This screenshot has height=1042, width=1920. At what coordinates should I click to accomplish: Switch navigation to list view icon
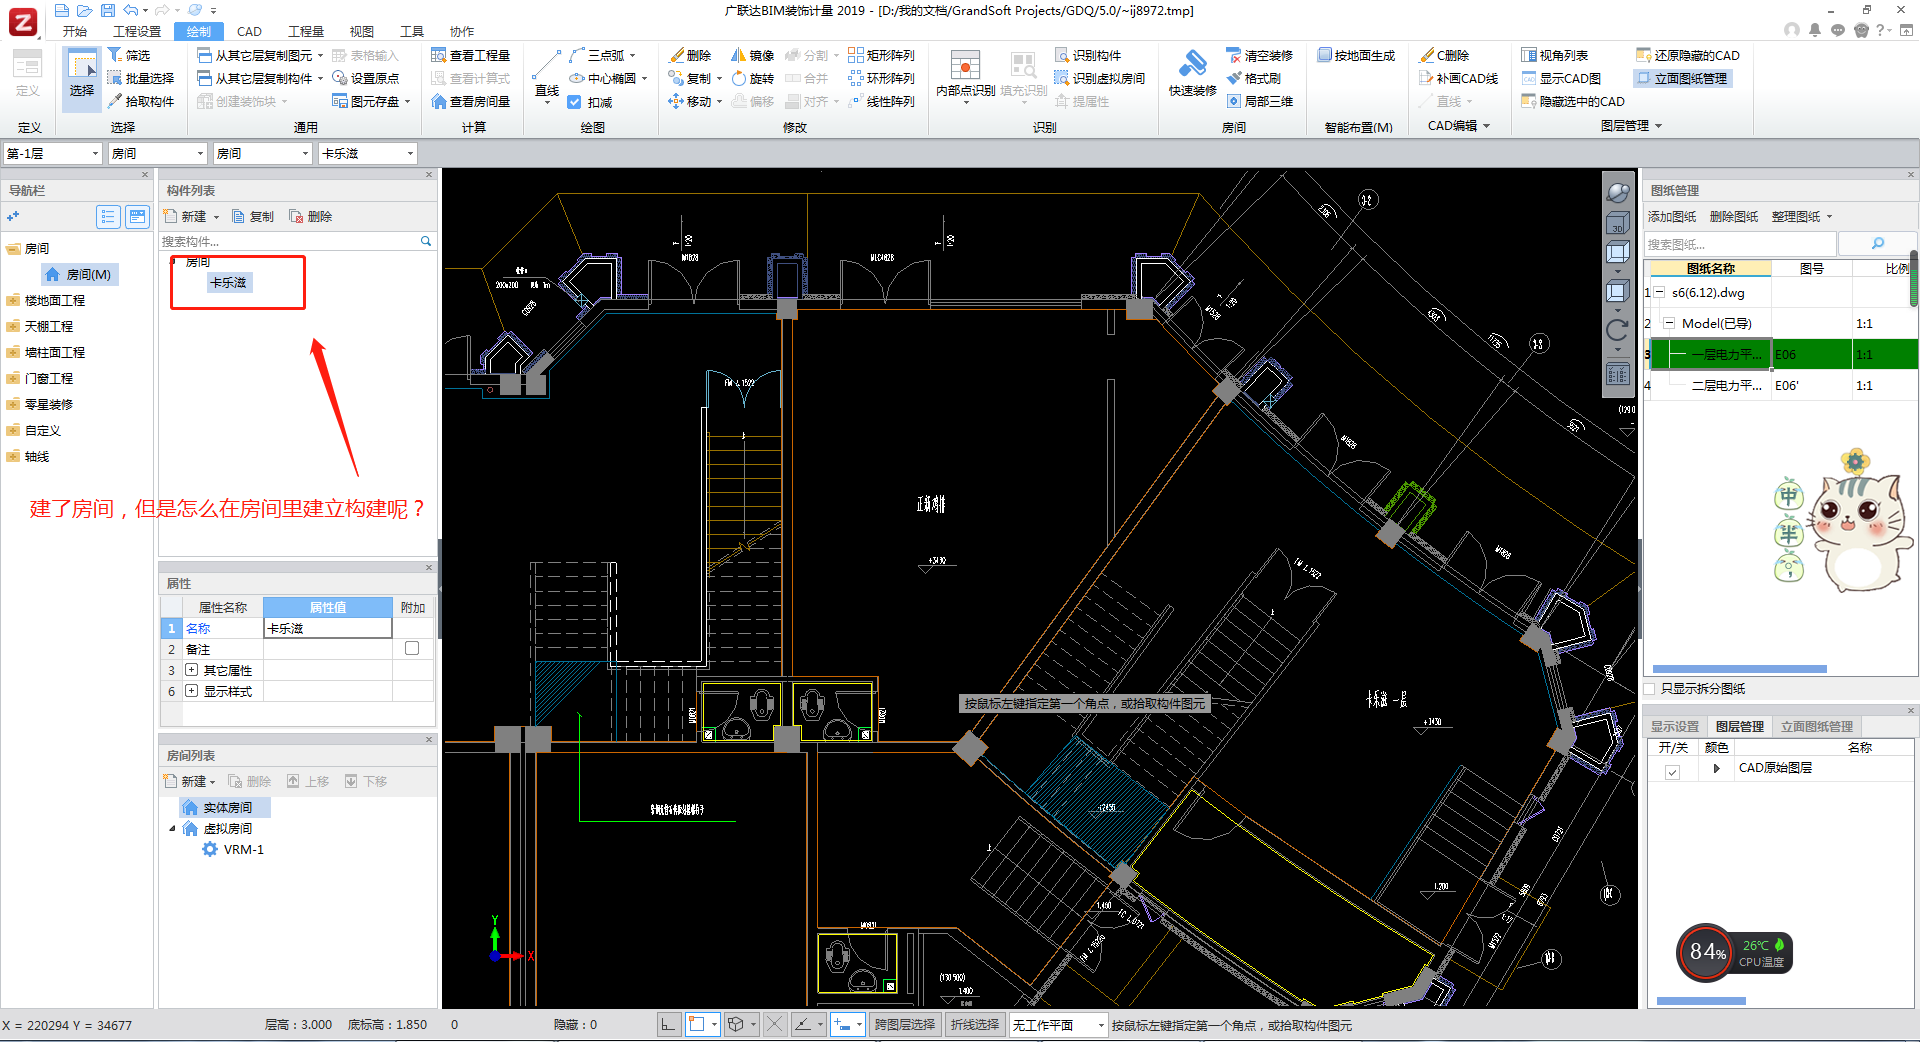(x=108, y=216)
